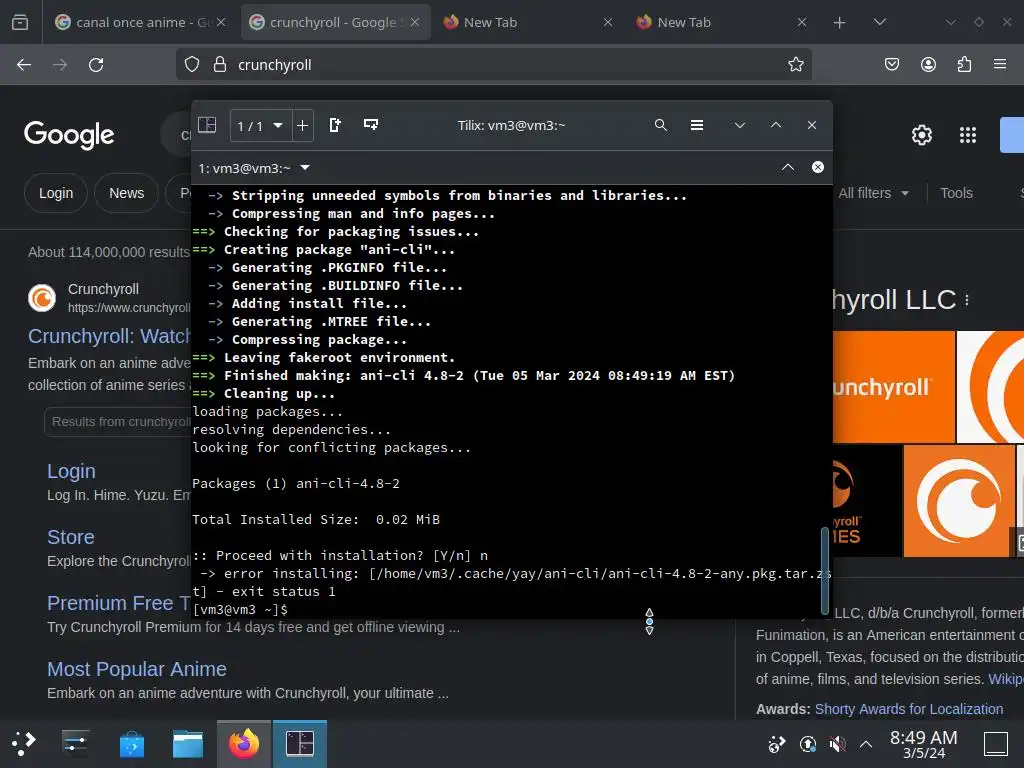Open the Most Popular Anime sitelink
1024x768 pixels.
pyautogui.click(x=136, y=669)
